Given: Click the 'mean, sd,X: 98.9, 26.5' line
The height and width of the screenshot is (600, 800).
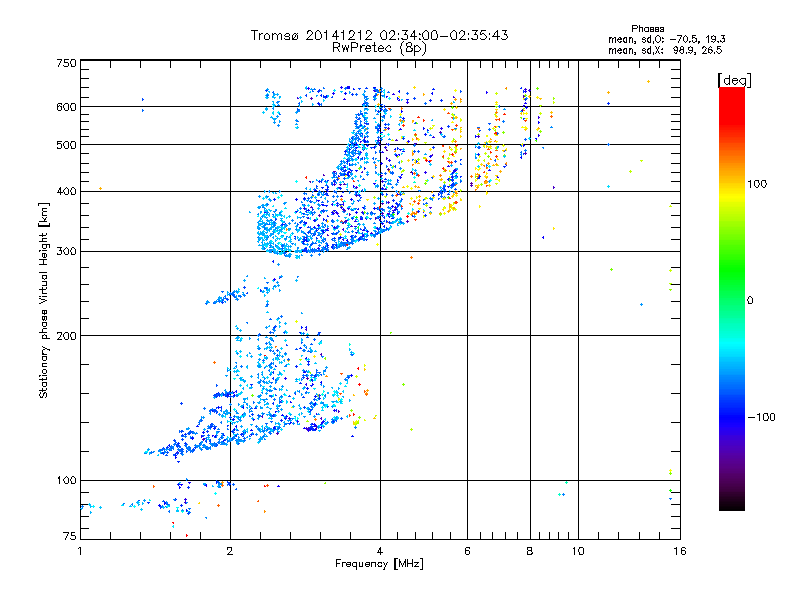Looking at the screenshot, I should pos(665,50).
